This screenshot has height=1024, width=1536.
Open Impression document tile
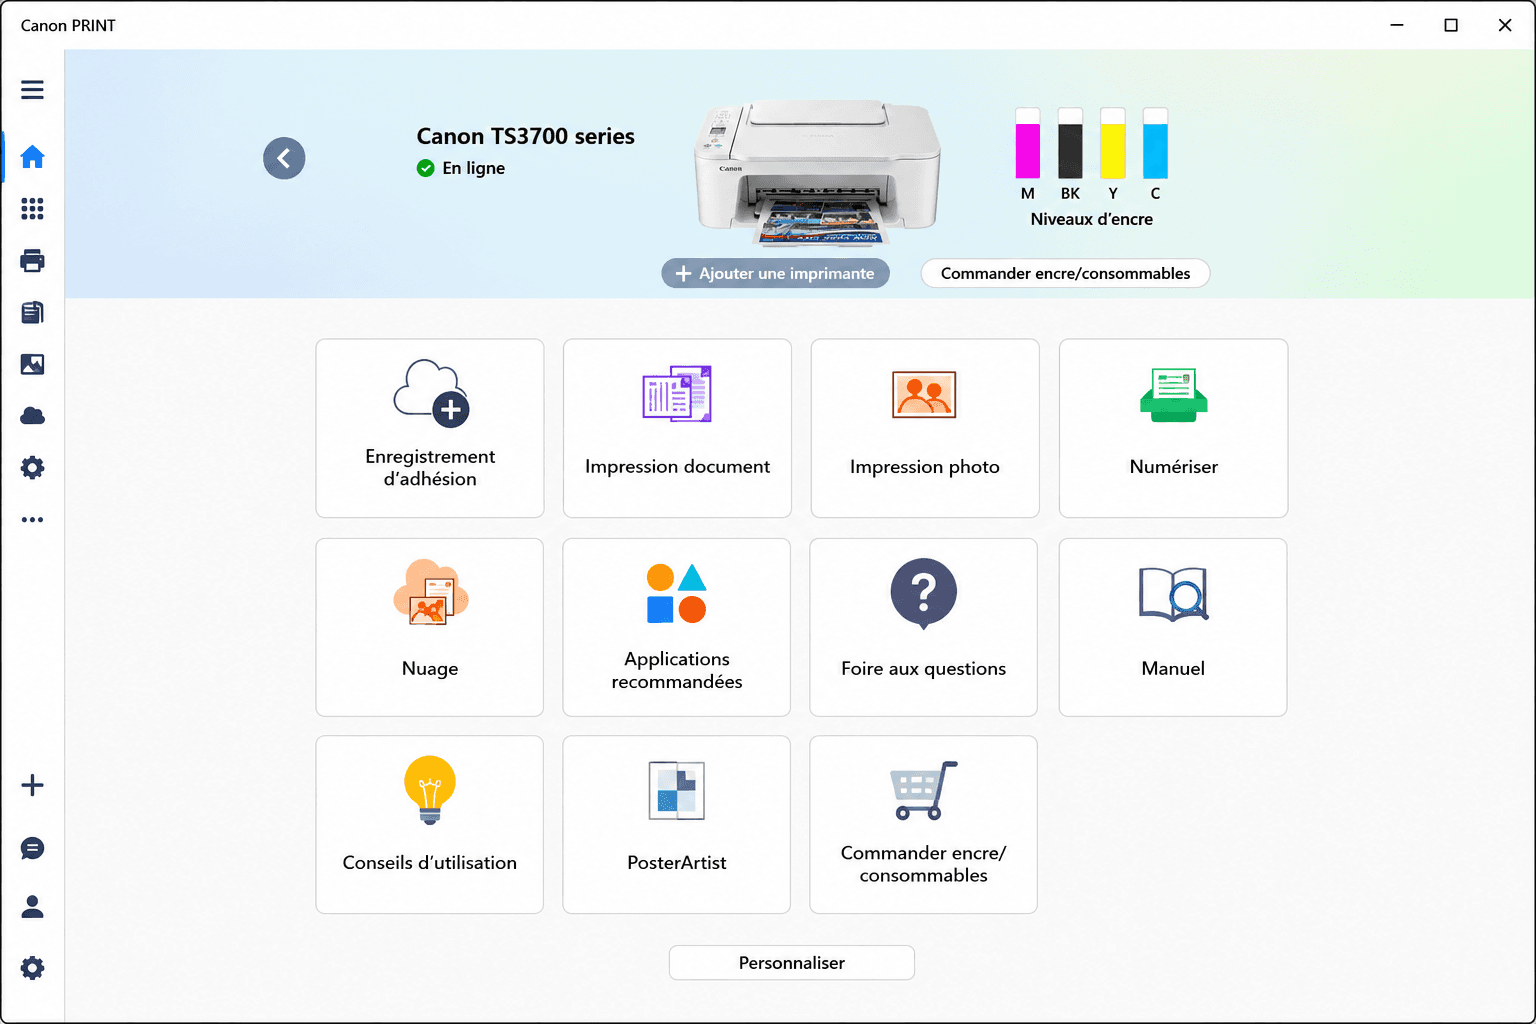pos(677,428)
